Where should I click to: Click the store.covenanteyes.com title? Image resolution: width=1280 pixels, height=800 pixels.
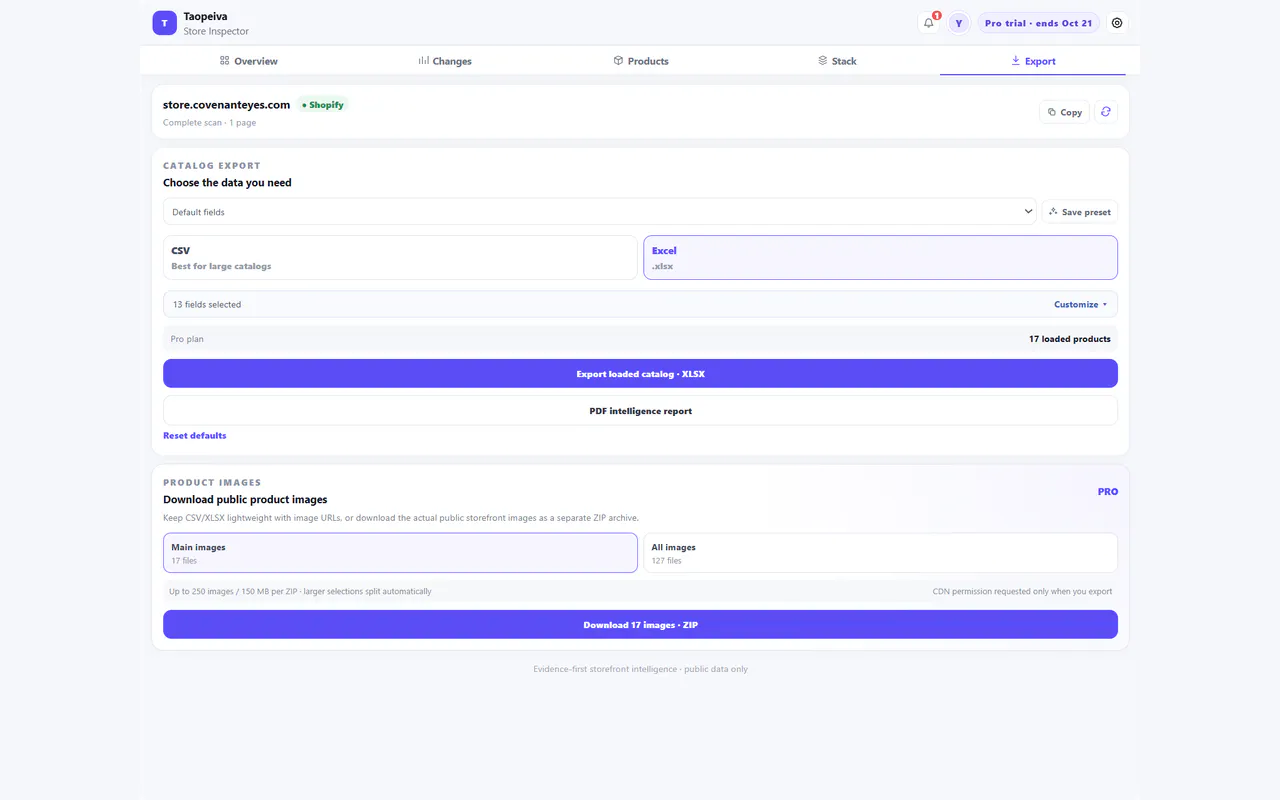click(227, 105)
